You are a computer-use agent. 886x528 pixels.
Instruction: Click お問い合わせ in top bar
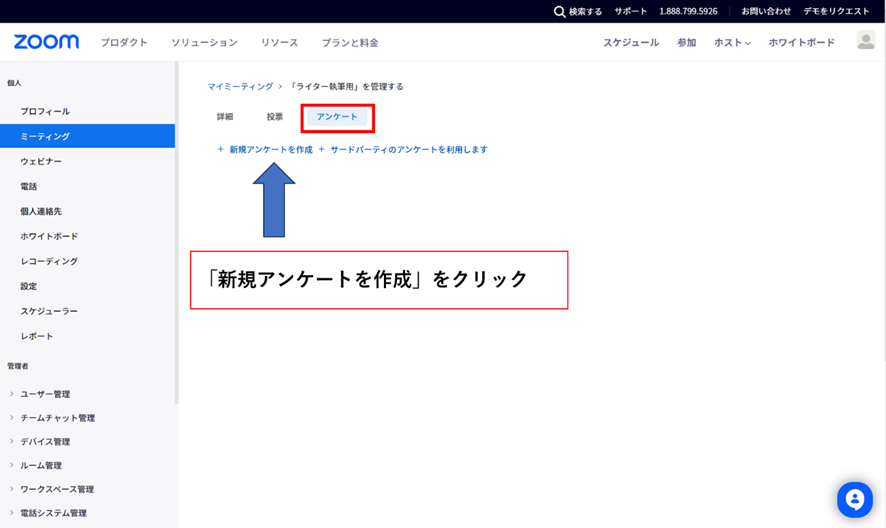pos(766,11)
